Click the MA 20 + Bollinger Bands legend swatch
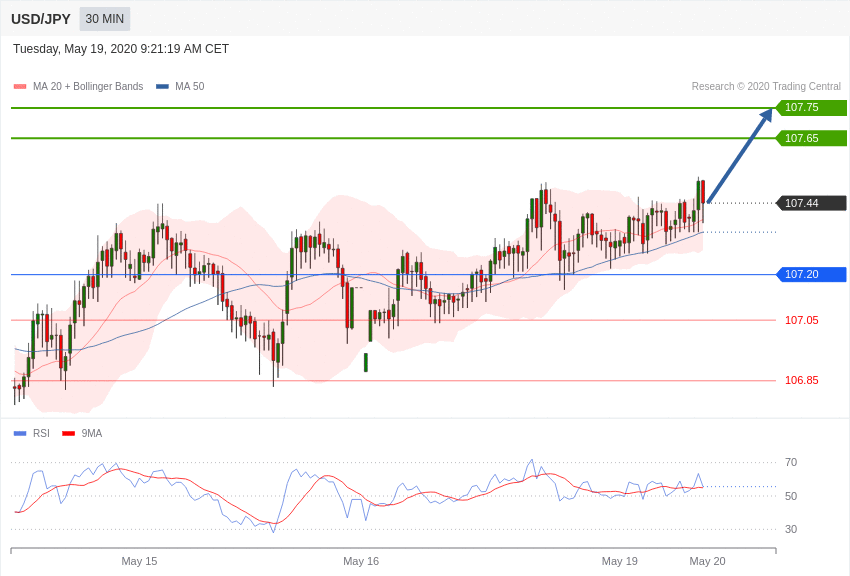The height and width of the screenshot is (576, 850). point(20,87)
